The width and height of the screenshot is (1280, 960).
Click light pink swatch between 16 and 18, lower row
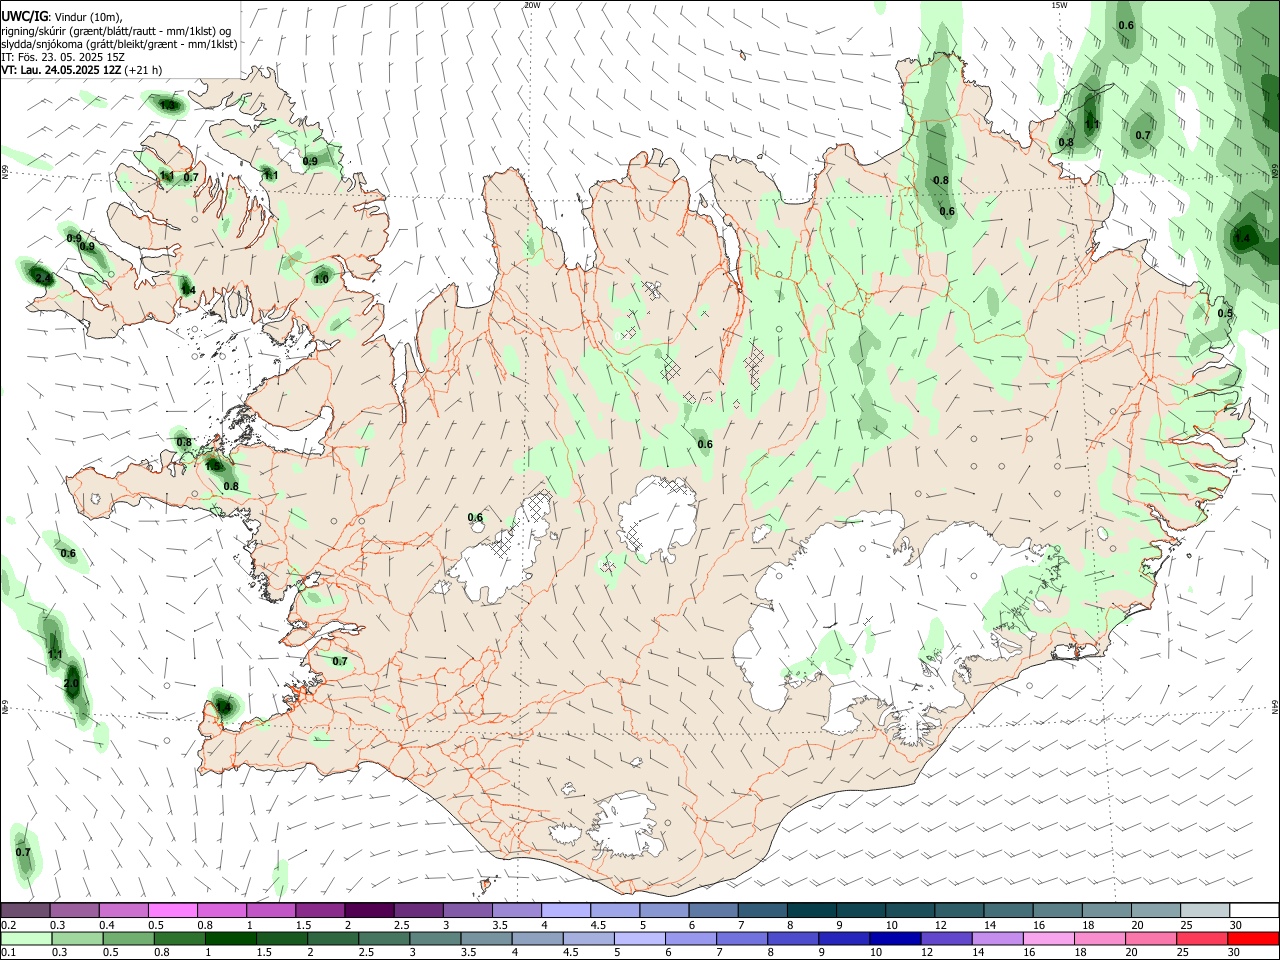(1047, 938)
